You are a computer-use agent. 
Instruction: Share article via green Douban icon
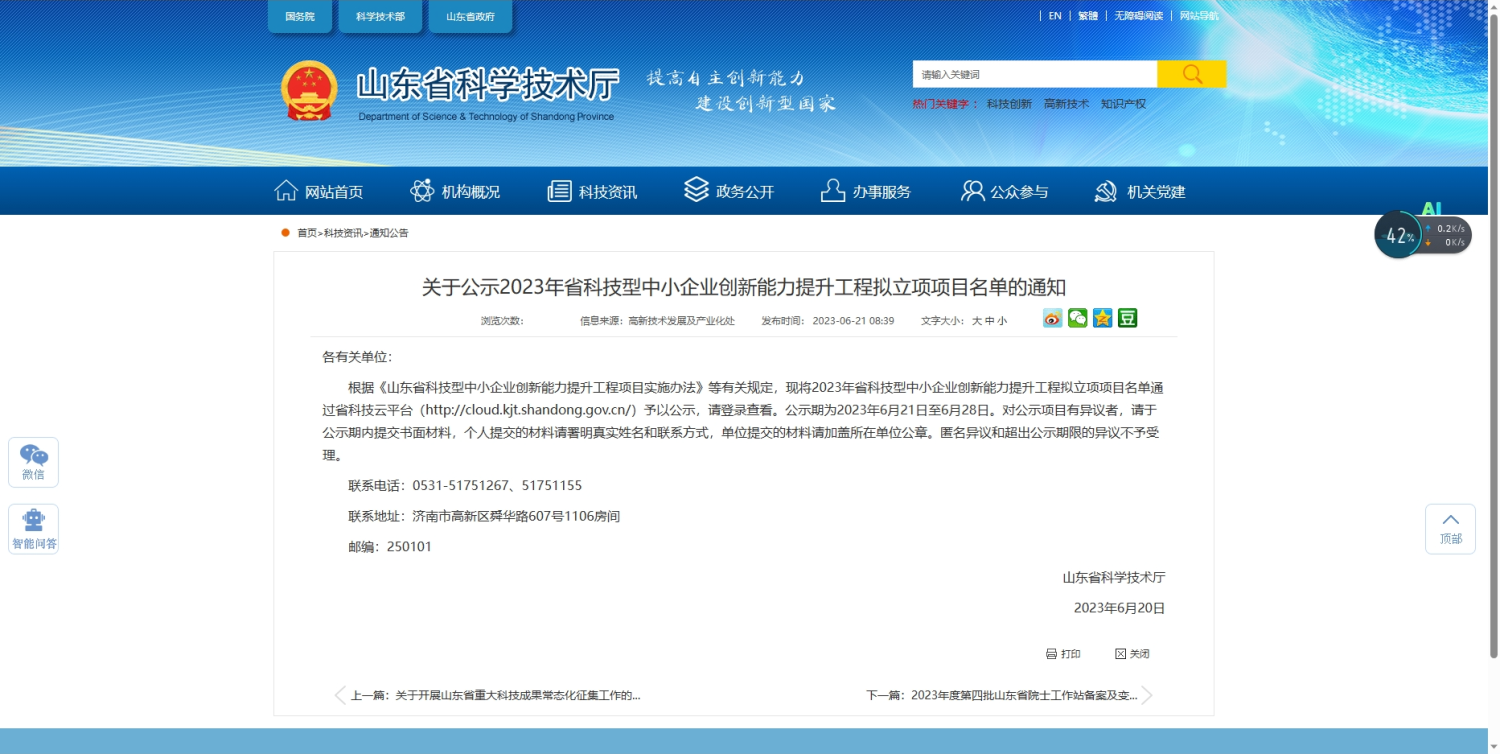click(1127, 319)
